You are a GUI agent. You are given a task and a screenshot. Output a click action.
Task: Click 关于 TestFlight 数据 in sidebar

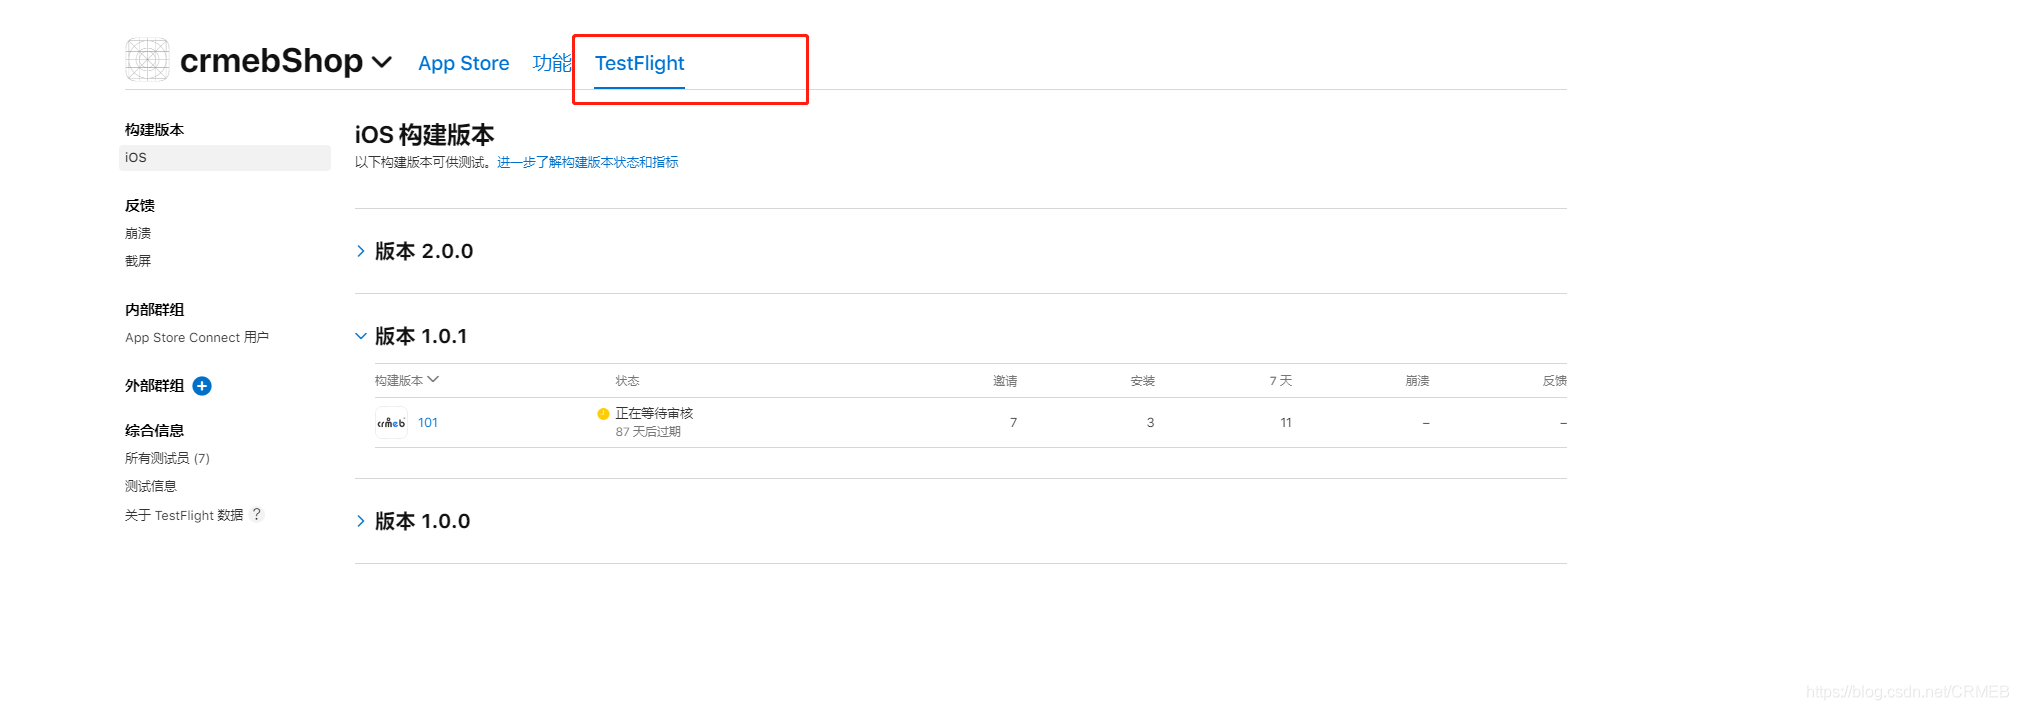pyautogui.click(x=184, y=515)
